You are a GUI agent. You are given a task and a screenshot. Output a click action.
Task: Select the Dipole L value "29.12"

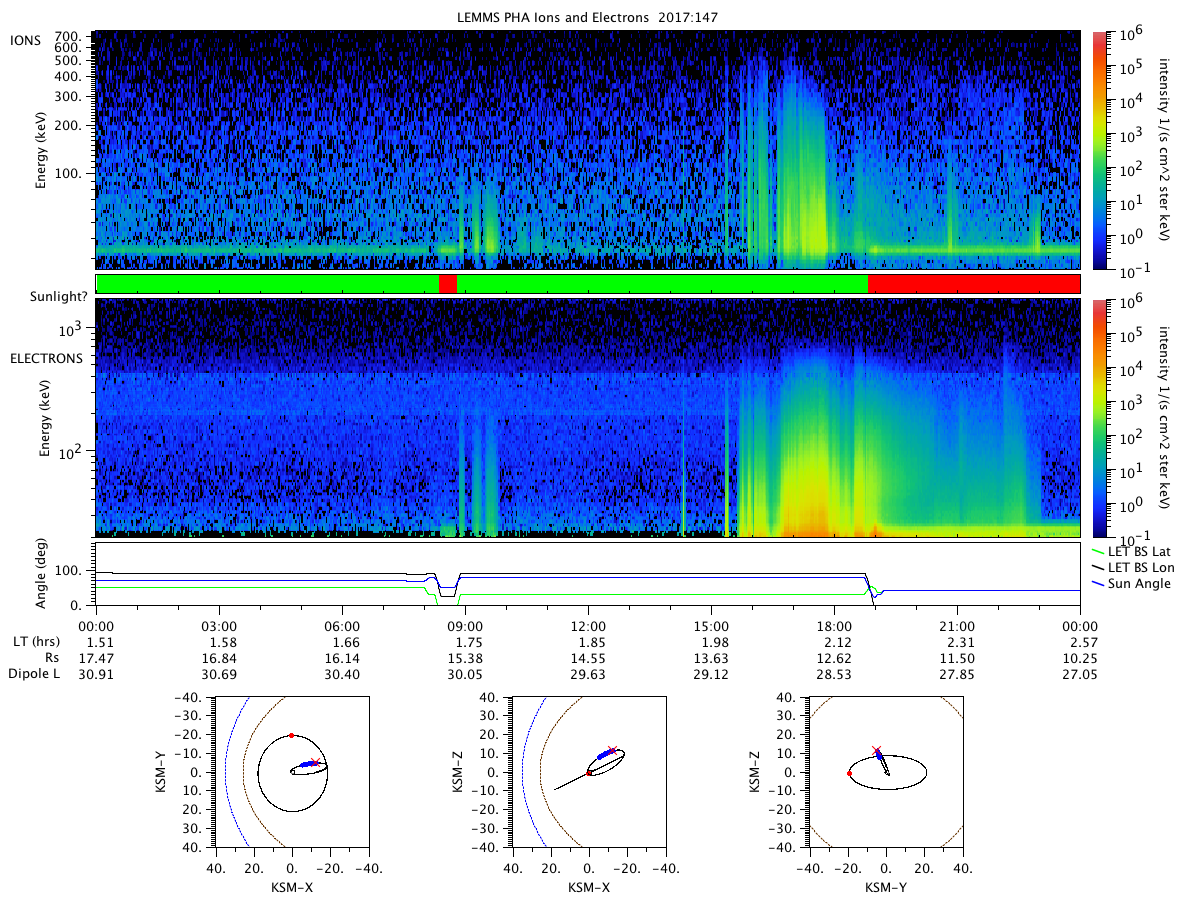(711, 674)
